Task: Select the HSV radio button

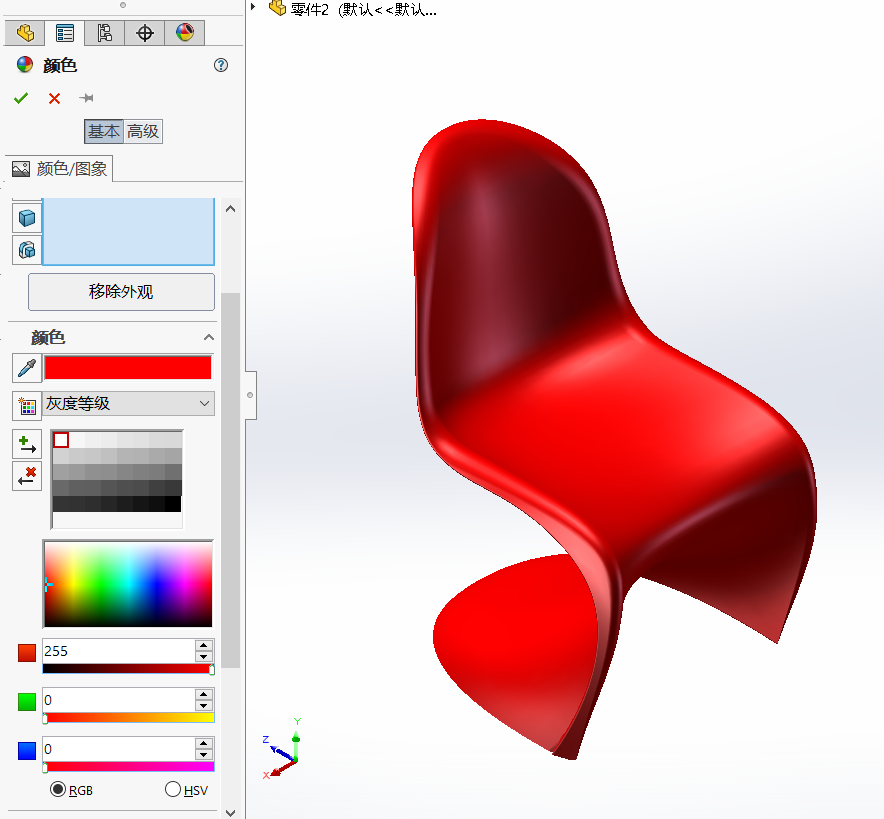Action: (173, 789)
